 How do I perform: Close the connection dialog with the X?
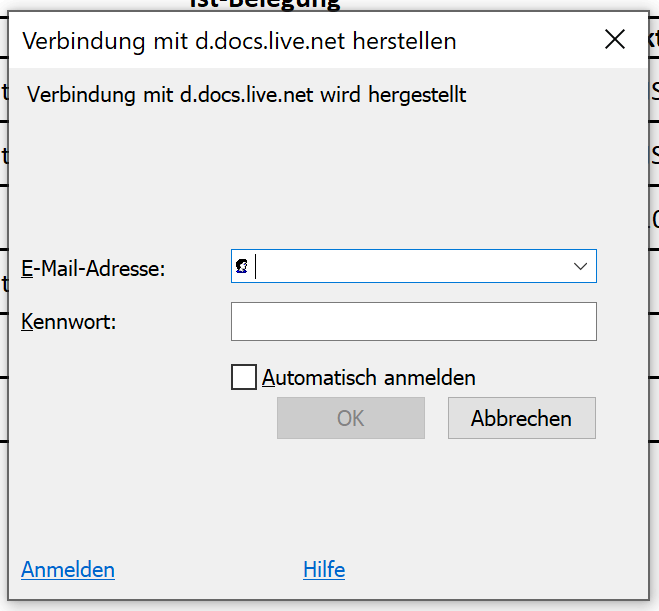coord(615,40)
